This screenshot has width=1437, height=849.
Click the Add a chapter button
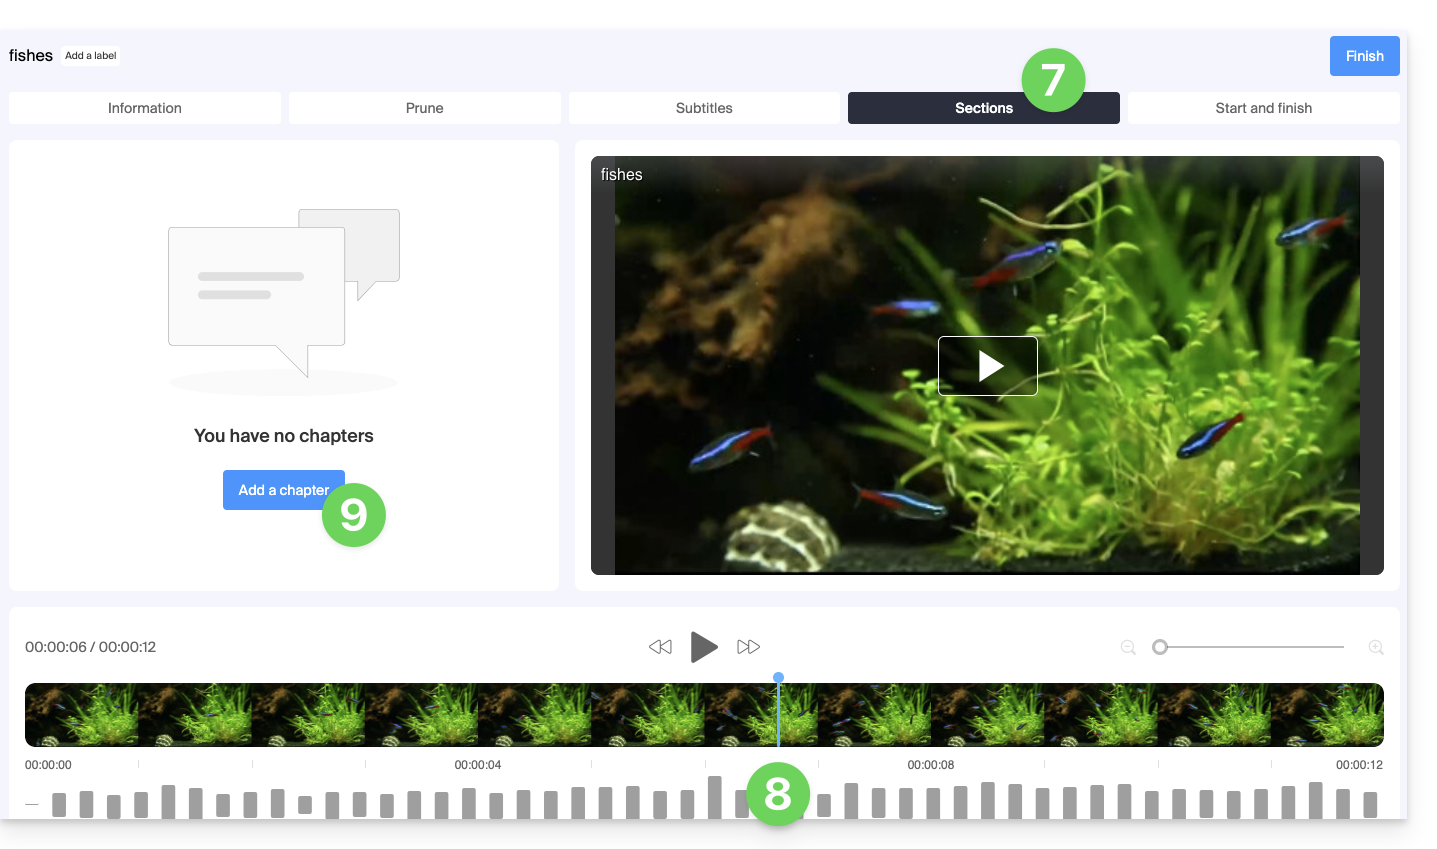pos(272,490)
